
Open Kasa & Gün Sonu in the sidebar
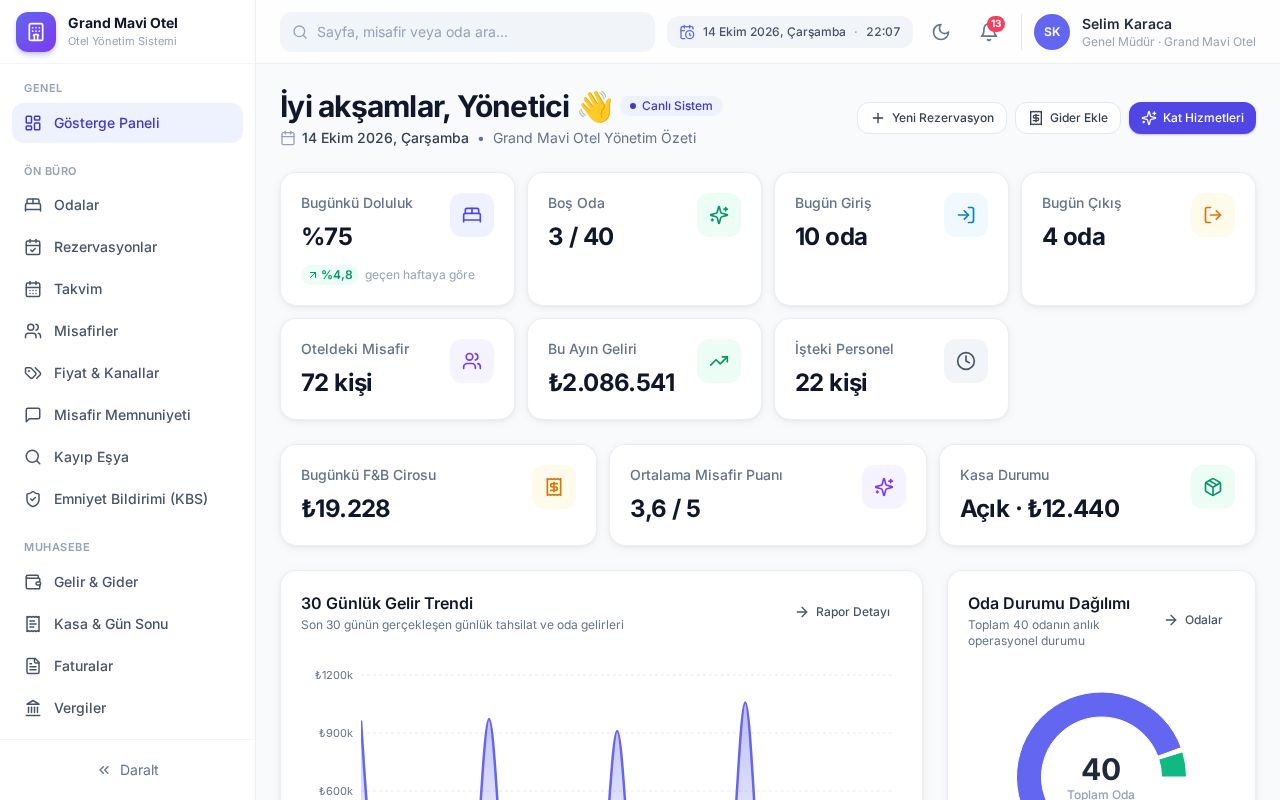[x=127, y=624]
